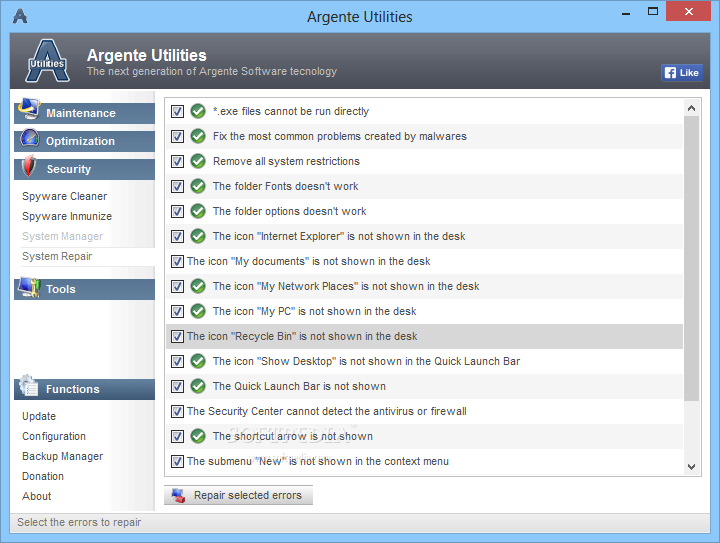Click green check icon for Show Desktop row
Viewport: 720px width, 543px height.
[198, 361]
